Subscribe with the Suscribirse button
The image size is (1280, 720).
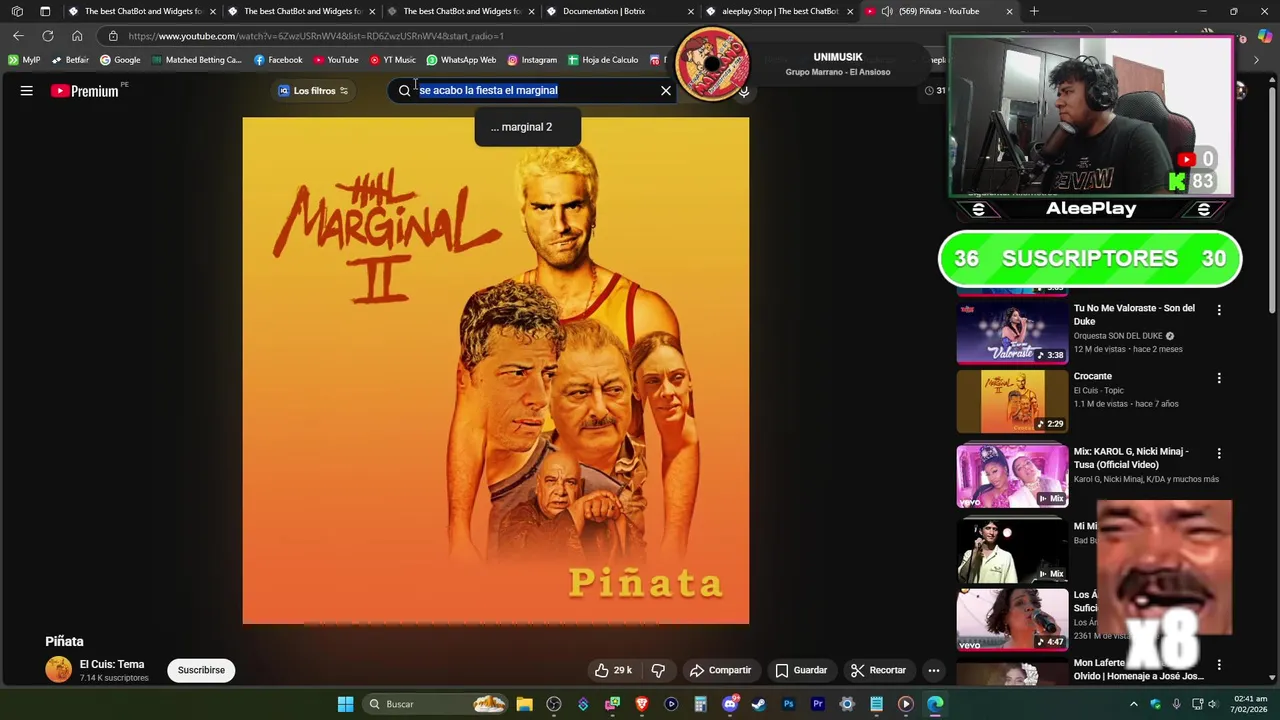201,670
